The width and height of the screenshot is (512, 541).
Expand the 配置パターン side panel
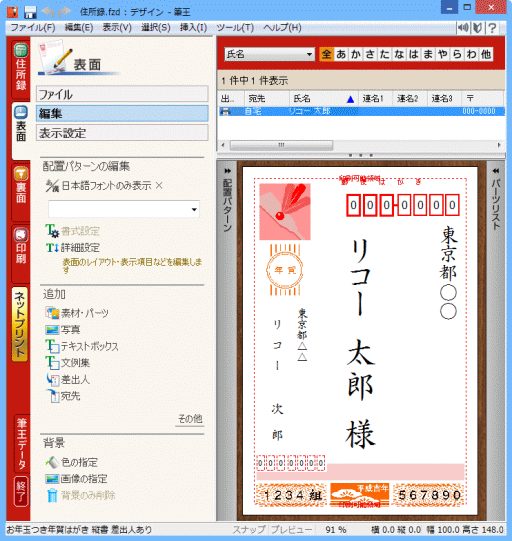(x=227, y=201)
